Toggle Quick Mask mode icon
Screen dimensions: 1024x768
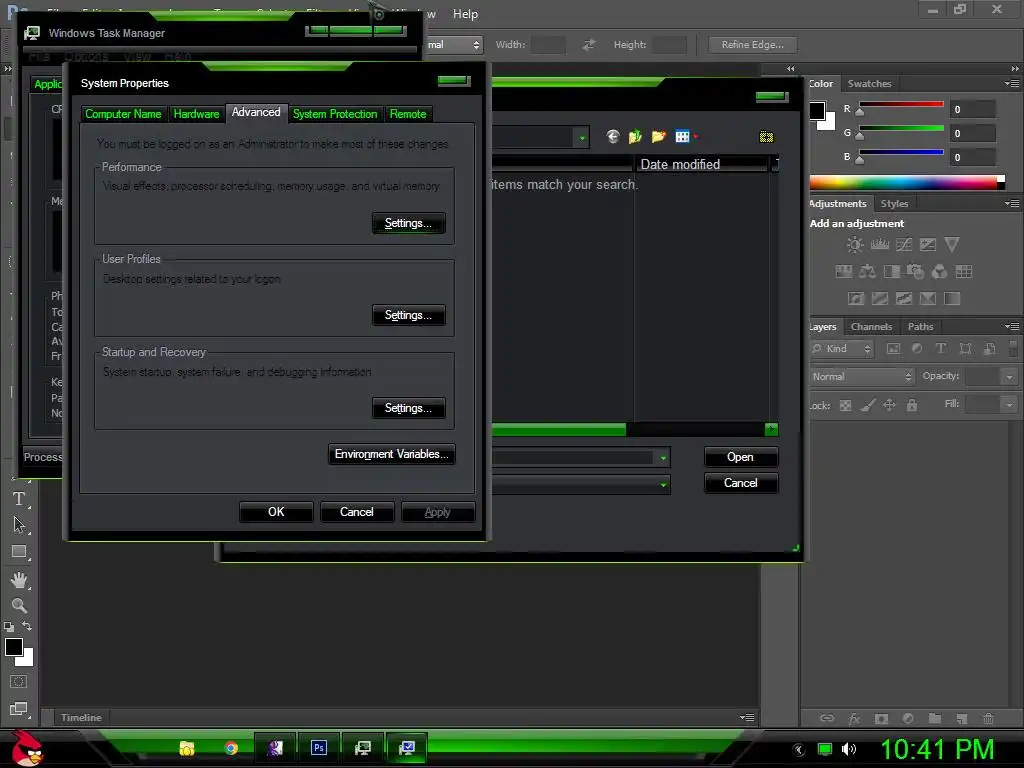pos(18,682)
